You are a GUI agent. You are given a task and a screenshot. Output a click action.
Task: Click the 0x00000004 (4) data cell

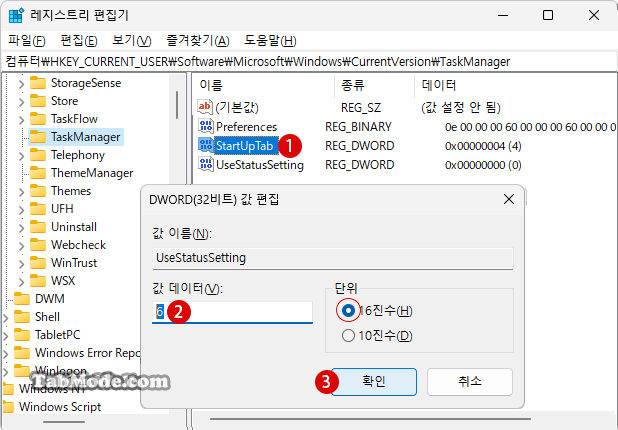[483, 146]
